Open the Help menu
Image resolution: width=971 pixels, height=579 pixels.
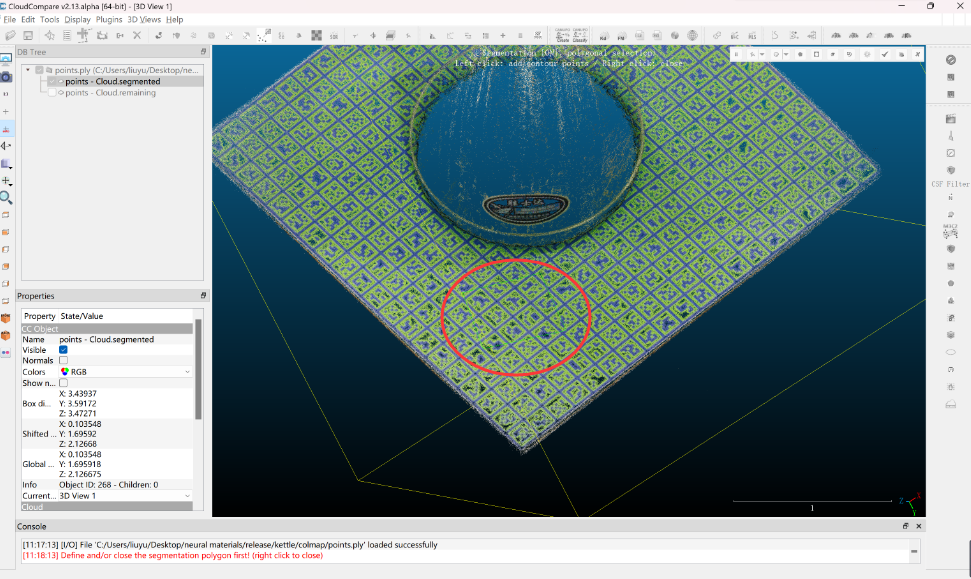[175, 20]
